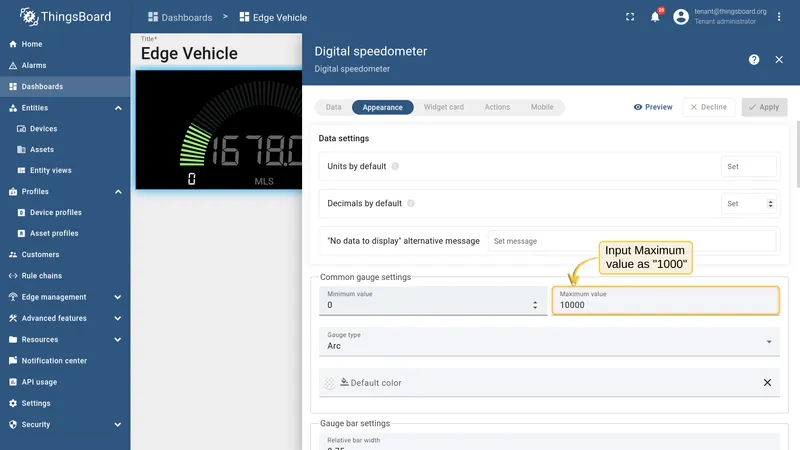Clear the Default color with X icon
Viewport: 800px width, 450px height.
point(767,383)
